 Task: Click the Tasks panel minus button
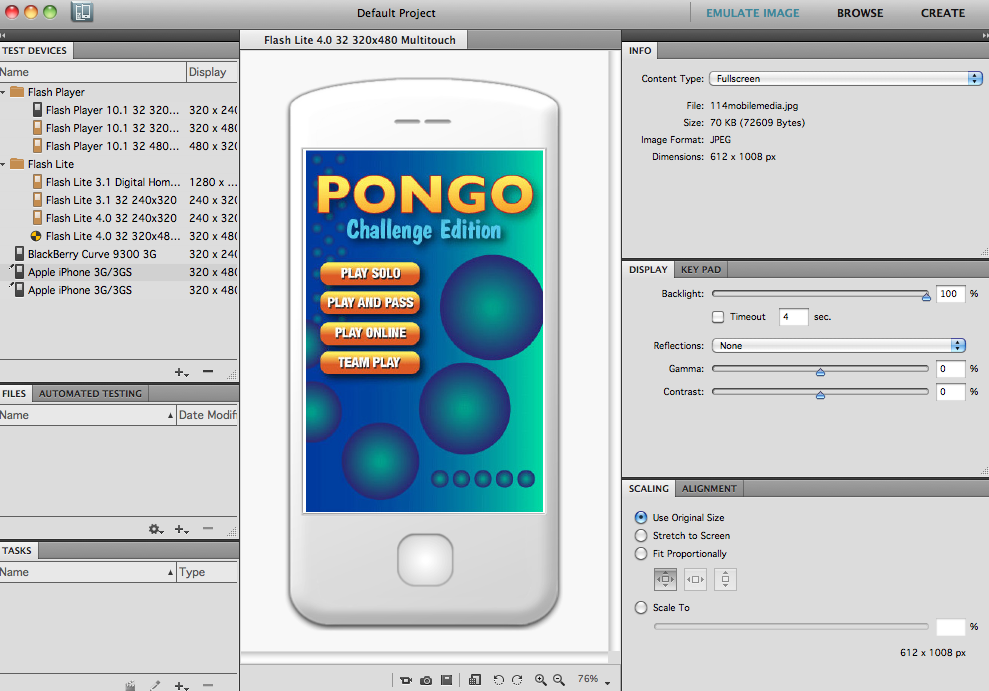208,685
